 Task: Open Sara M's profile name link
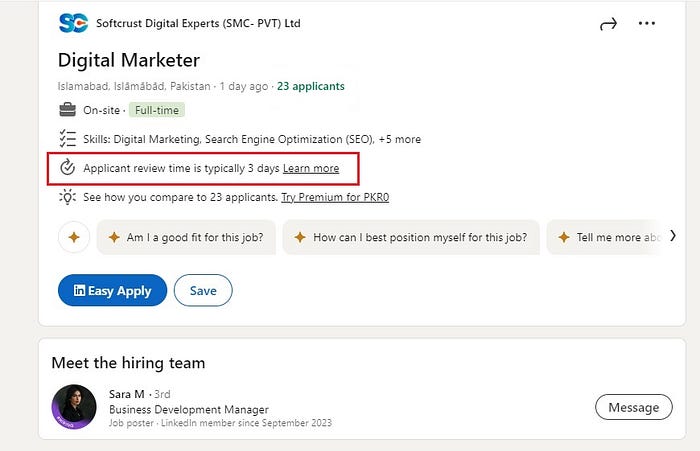(127, 394)
